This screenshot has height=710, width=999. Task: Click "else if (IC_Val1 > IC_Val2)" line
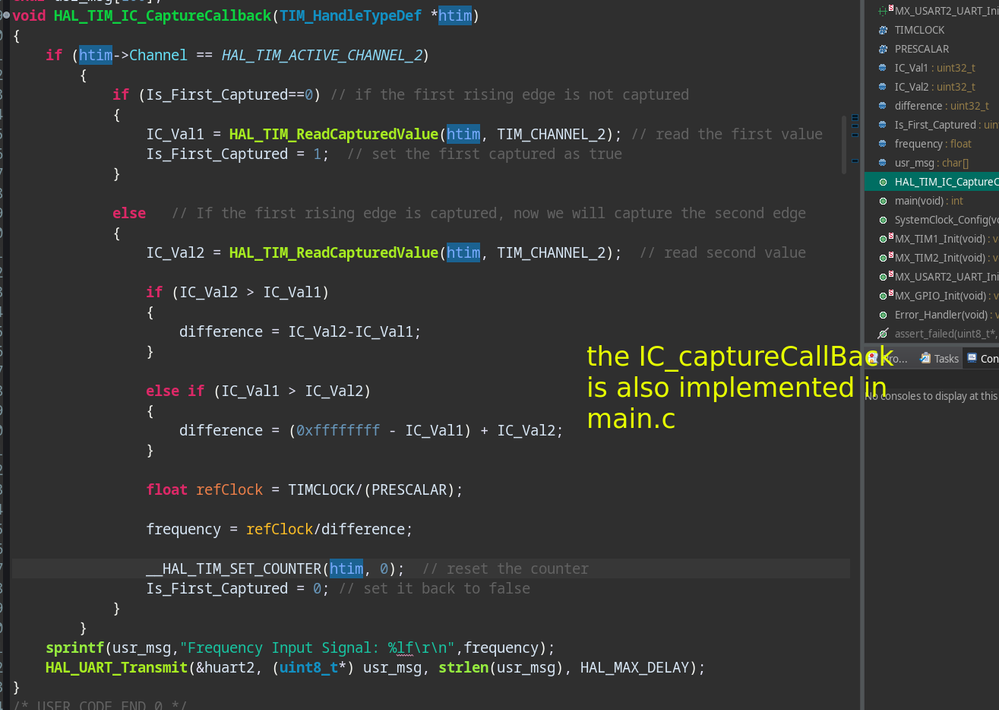pyautogui.click(x=258, y=391)
